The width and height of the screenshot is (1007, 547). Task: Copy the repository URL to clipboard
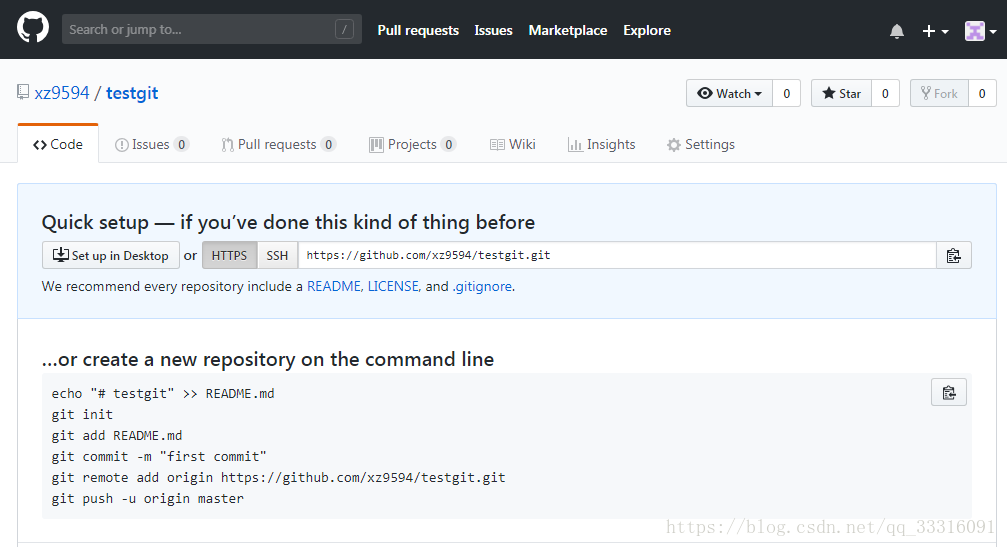click(x=953, y=255)
